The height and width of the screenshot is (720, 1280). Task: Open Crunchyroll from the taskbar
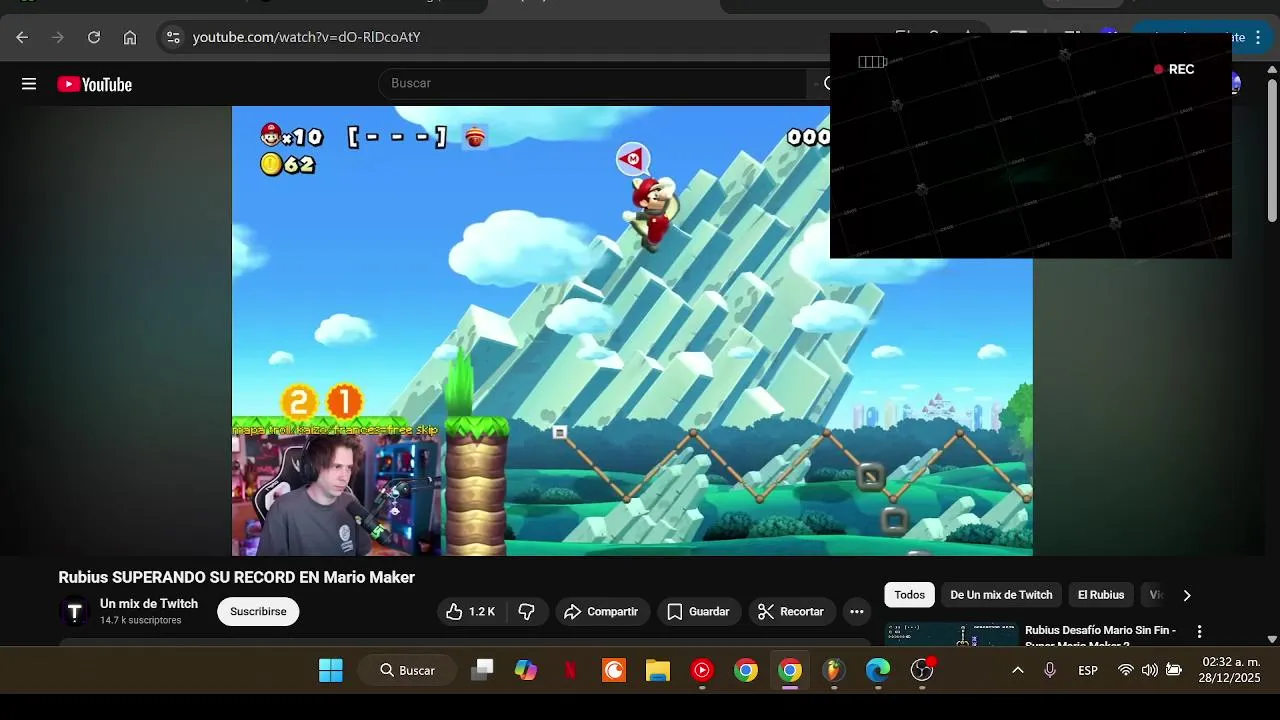point(614,670)
